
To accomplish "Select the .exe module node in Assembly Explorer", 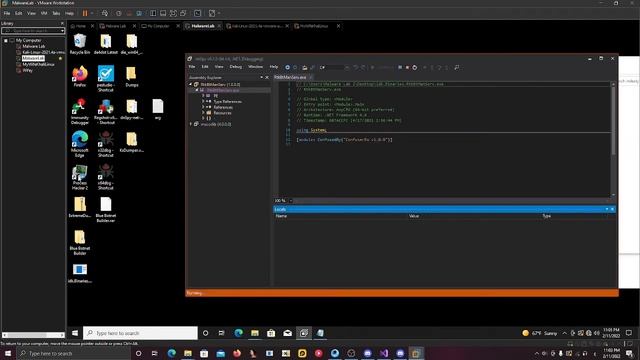I will click(223, 90).
